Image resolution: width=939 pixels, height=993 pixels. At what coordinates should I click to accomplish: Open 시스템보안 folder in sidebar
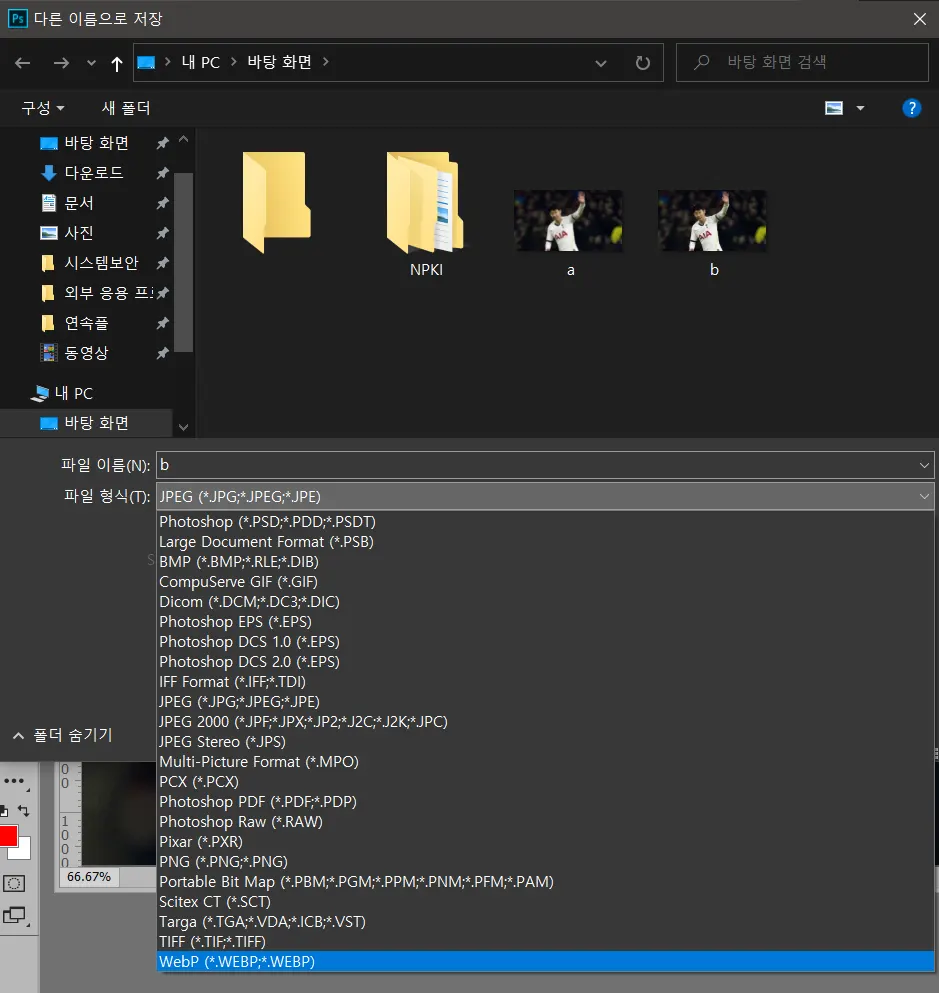click(x=101, y=263)
